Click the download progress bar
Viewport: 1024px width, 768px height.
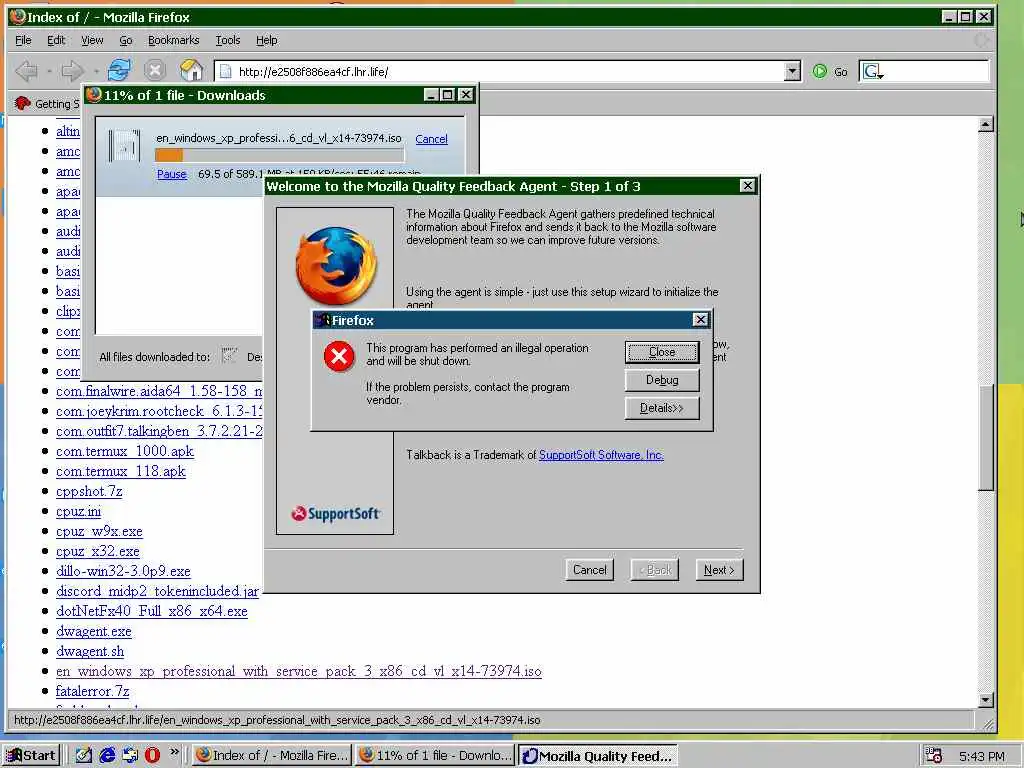(280, 155)
